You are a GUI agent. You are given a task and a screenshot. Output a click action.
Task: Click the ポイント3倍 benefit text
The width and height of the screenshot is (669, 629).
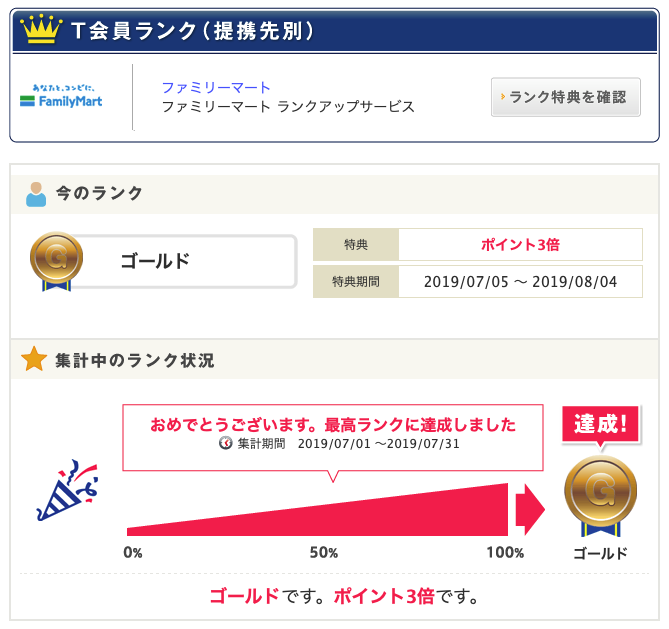click(520, 245)
